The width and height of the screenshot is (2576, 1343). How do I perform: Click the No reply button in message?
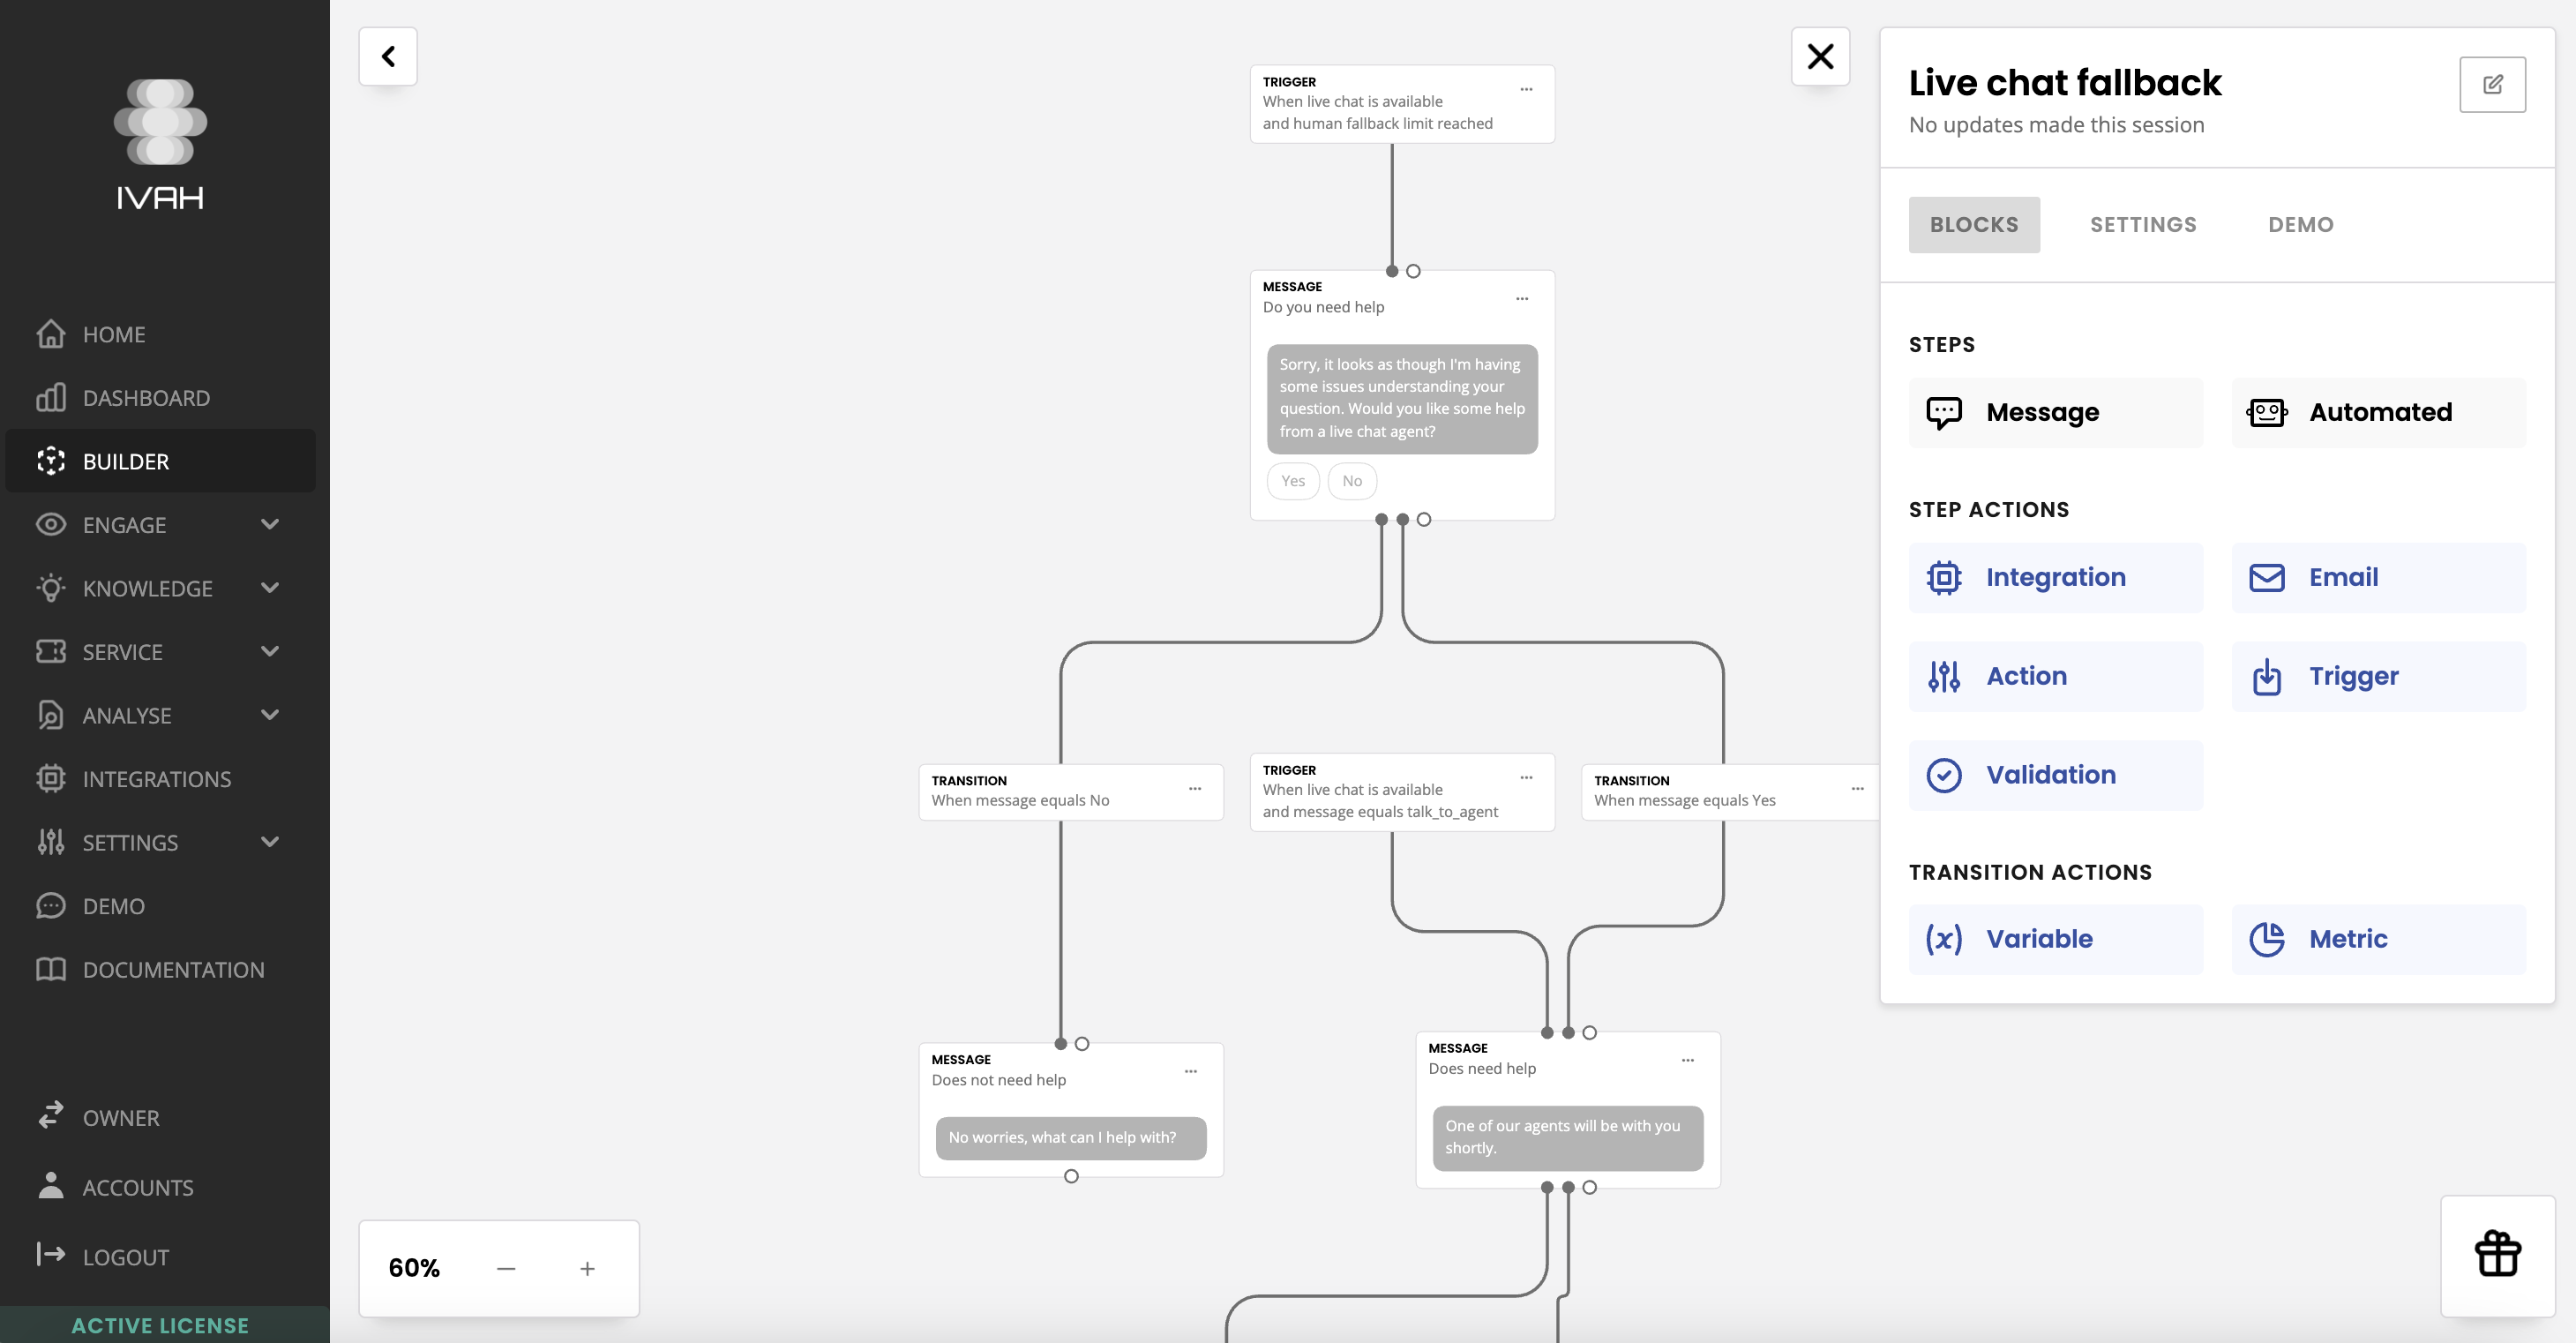pos(1351,481)
